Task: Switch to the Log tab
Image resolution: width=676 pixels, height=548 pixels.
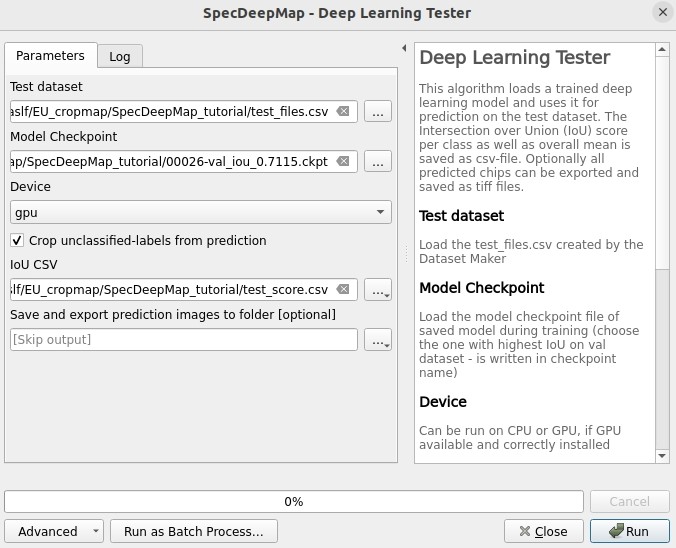Action: [120, 56]
